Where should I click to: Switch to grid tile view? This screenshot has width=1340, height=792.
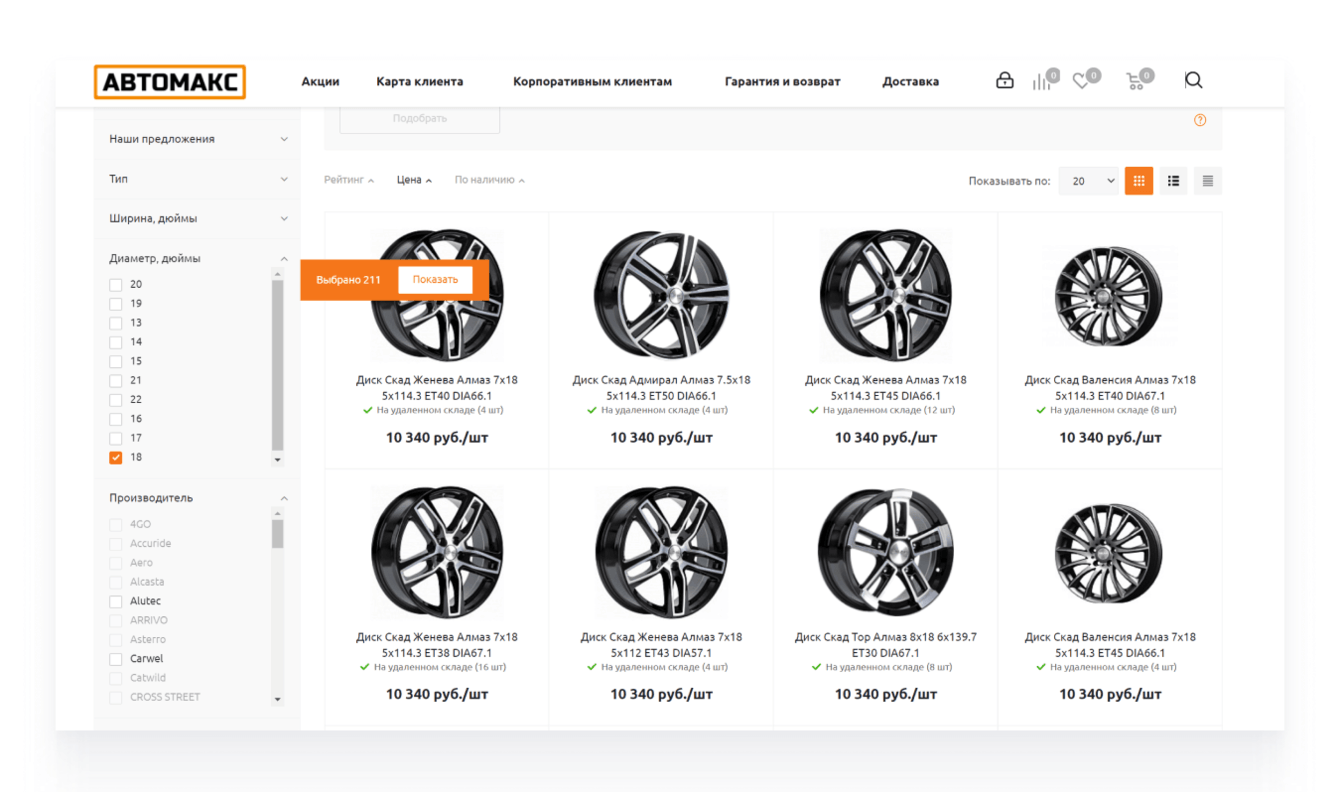(1138, 181)
